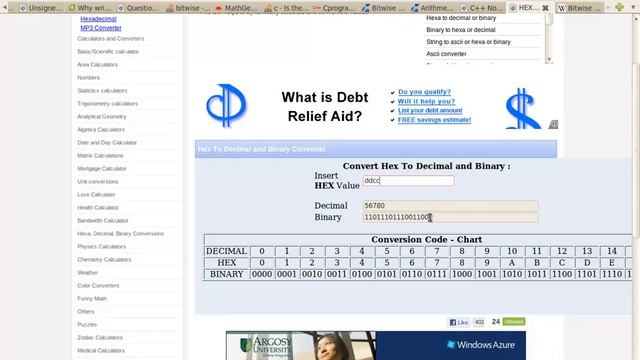The height and width of the screenshot is (360, 640).
Task: Switch to the MathGe... tab
Action: (x=236, y=8)
